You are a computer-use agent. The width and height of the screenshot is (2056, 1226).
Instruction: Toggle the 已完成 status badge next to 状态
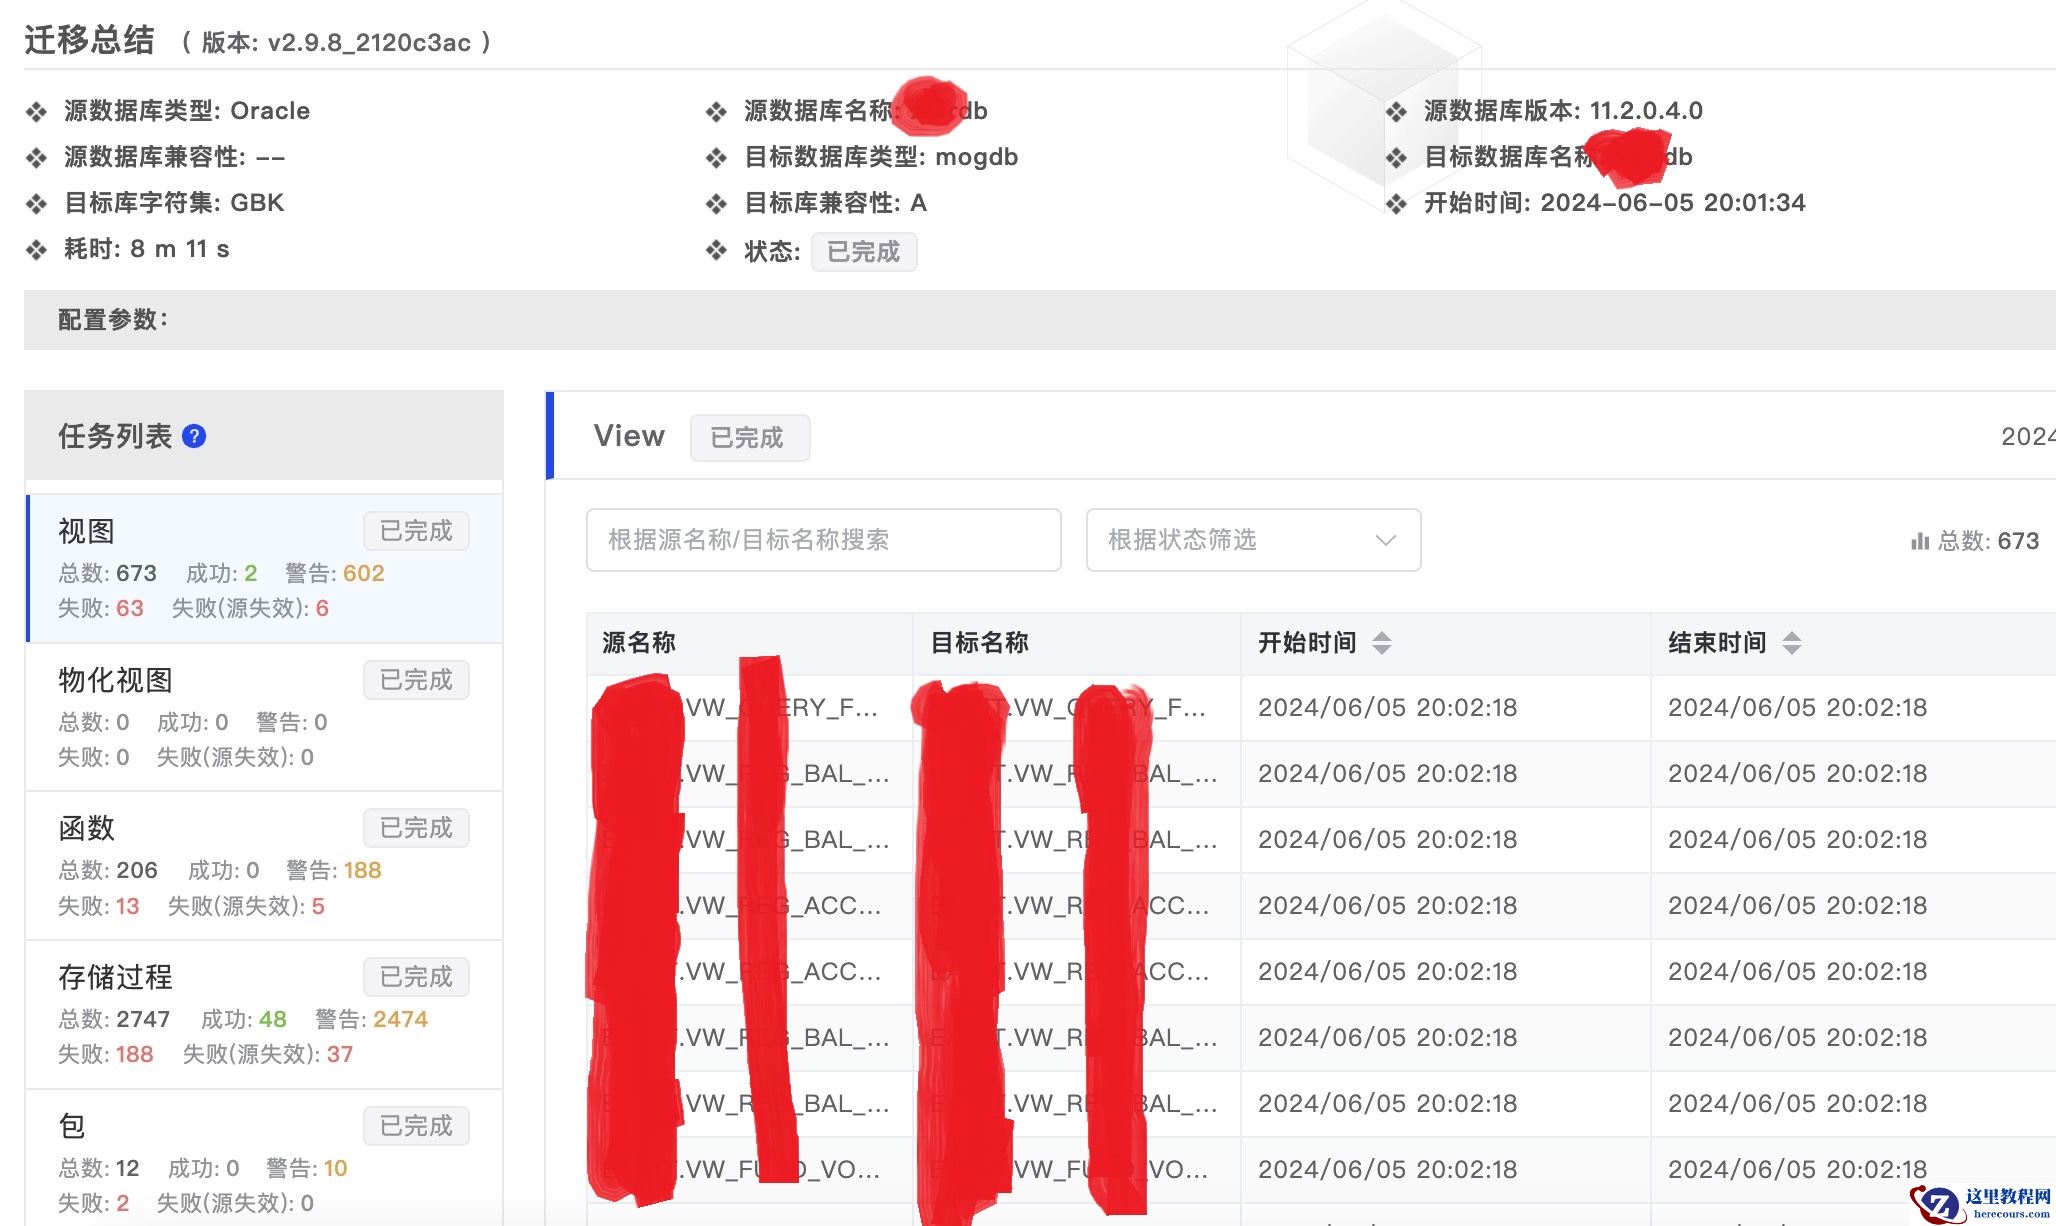click(864, 252)
